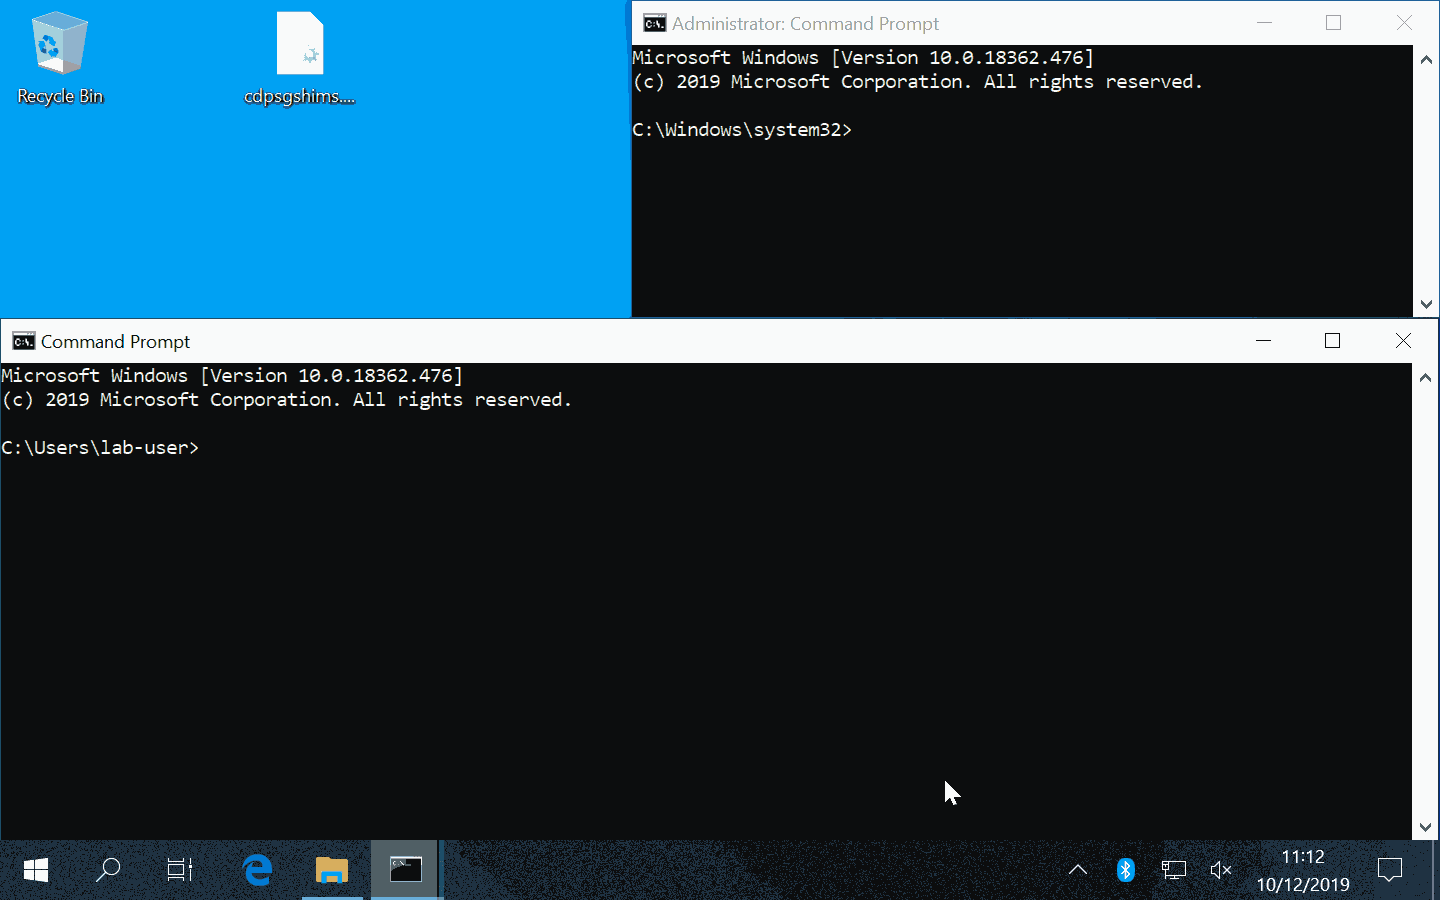Viewport: 1440px width, 900px height.
Task: Click the Administrator Command Prompt title icon
Action: (x=655, y=23)
